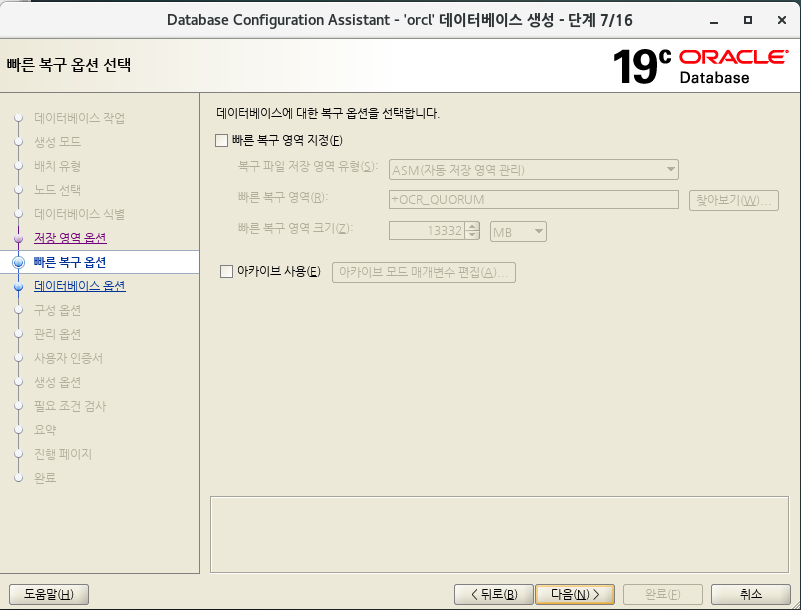Click the Oracle 19c Database logo
Viewport: 801px width, 610px height.
tap(700, 66)
